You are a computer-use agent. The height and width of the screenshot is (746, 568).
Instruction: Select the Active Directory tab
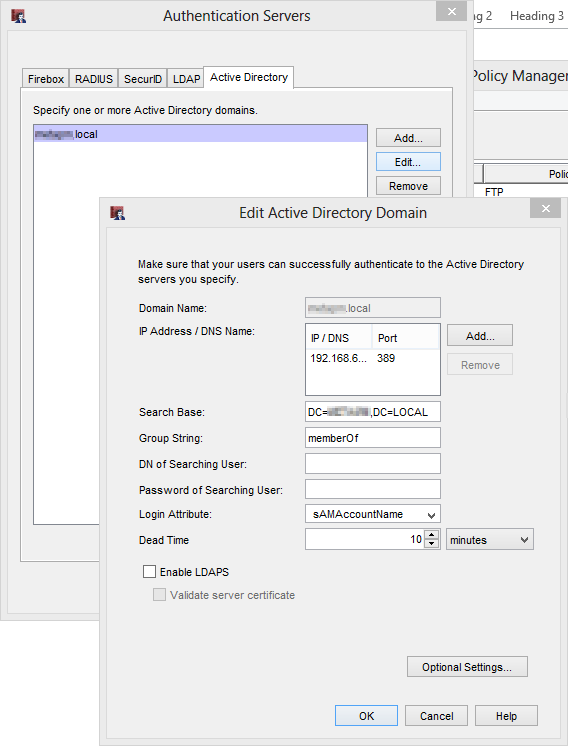coord(249,77)
